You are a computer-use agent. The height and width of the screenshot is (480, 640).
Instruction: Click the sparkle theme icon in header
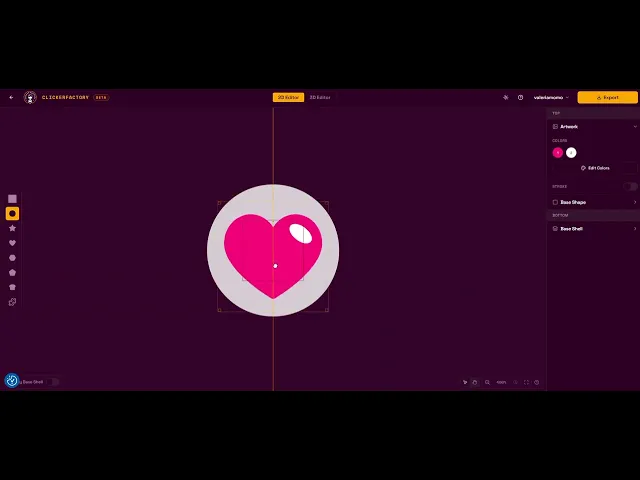pos(506,97)
